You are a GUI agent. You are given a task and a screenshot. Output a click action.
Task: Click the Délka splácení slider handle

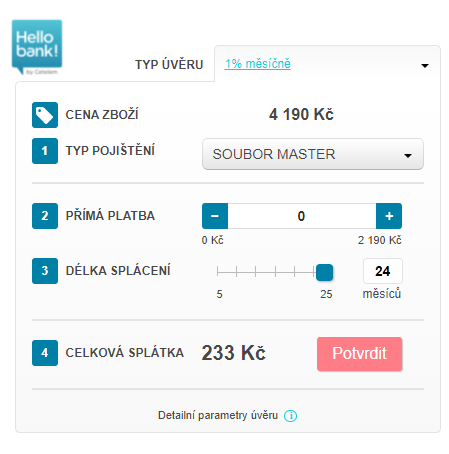coord(324,273)
